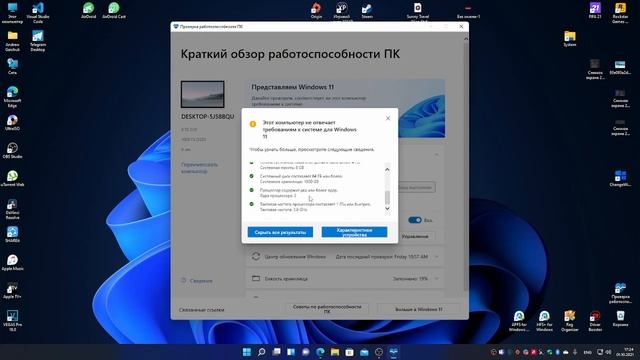Select the Тактовая частота процессора result
Image resolution: width=640 pixels, height=360 pixels.
coord(310,207)
